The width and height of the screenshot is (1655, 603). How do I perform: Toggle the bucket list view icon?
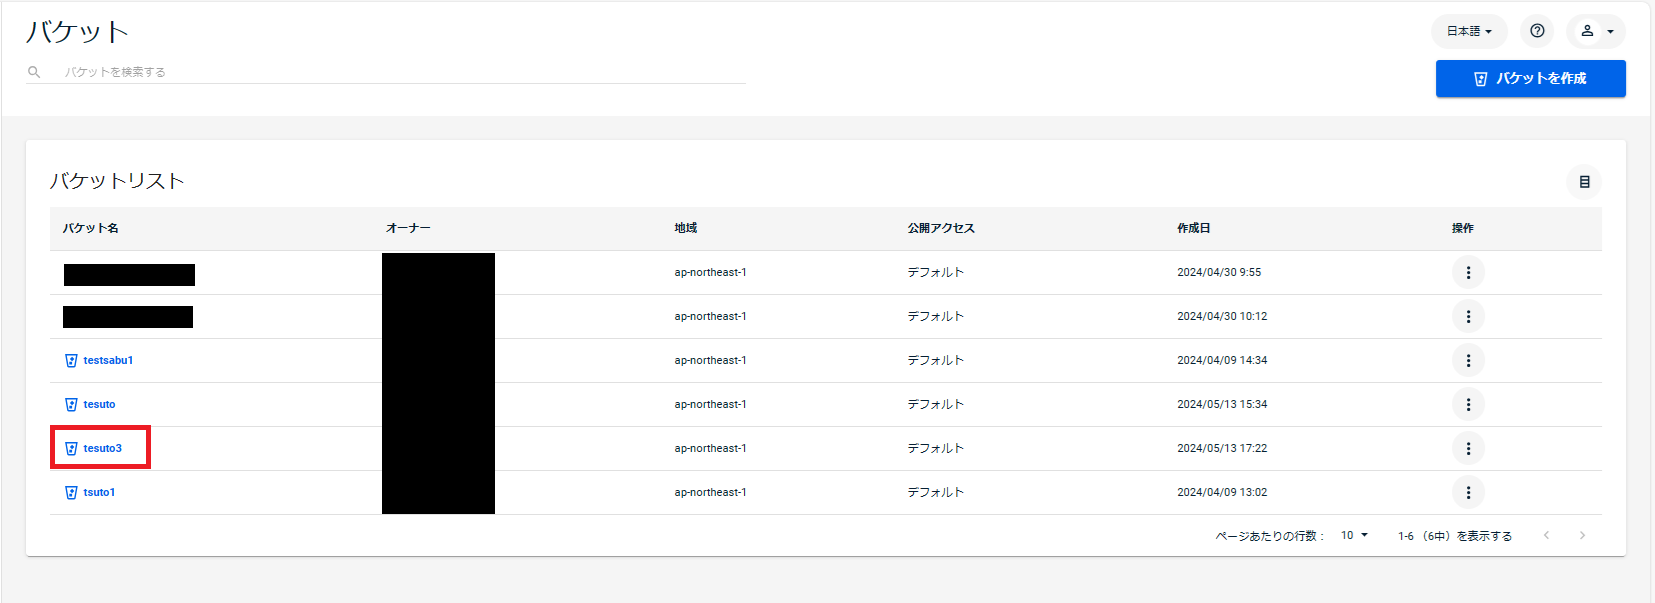click(1583, 182)
